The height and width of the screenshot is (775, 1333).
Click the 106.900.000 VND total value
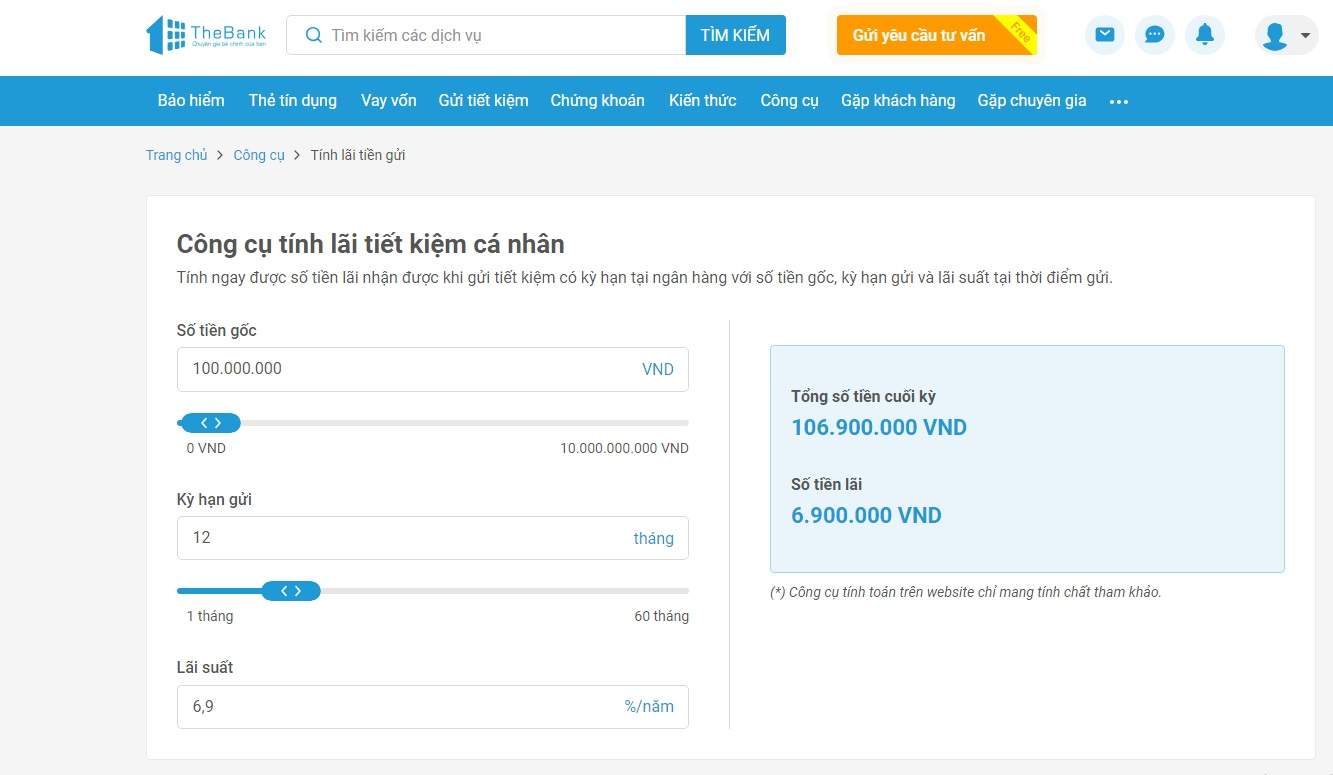point(879,428)
